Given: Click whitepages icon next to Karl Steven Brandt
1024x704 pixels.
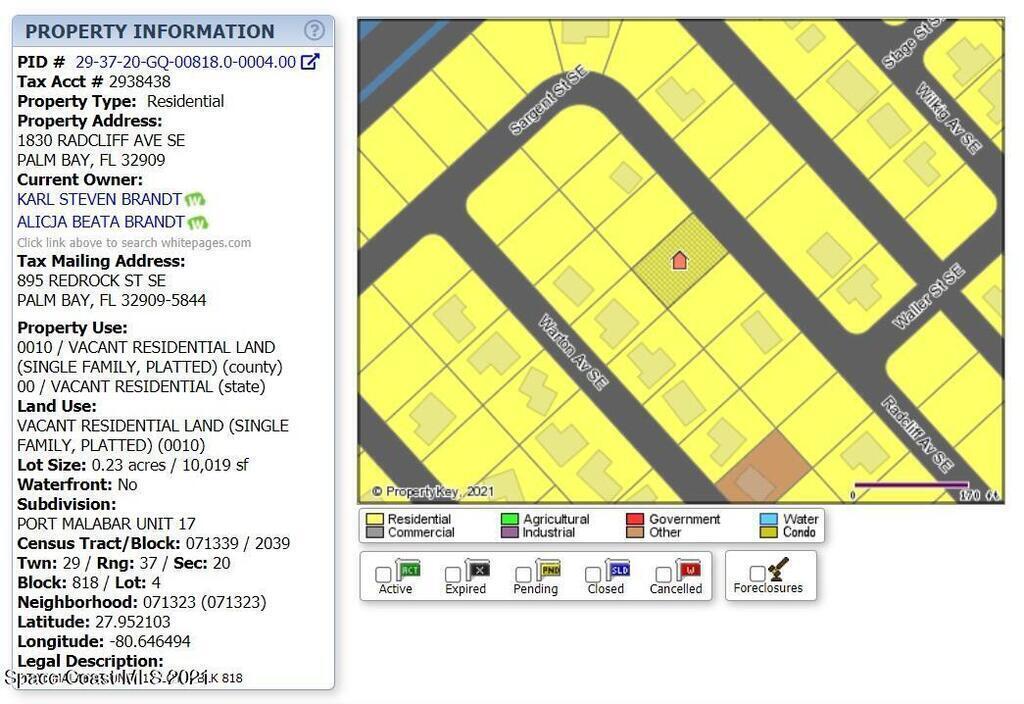Looking at the screenshot, I should click(195, 200).
